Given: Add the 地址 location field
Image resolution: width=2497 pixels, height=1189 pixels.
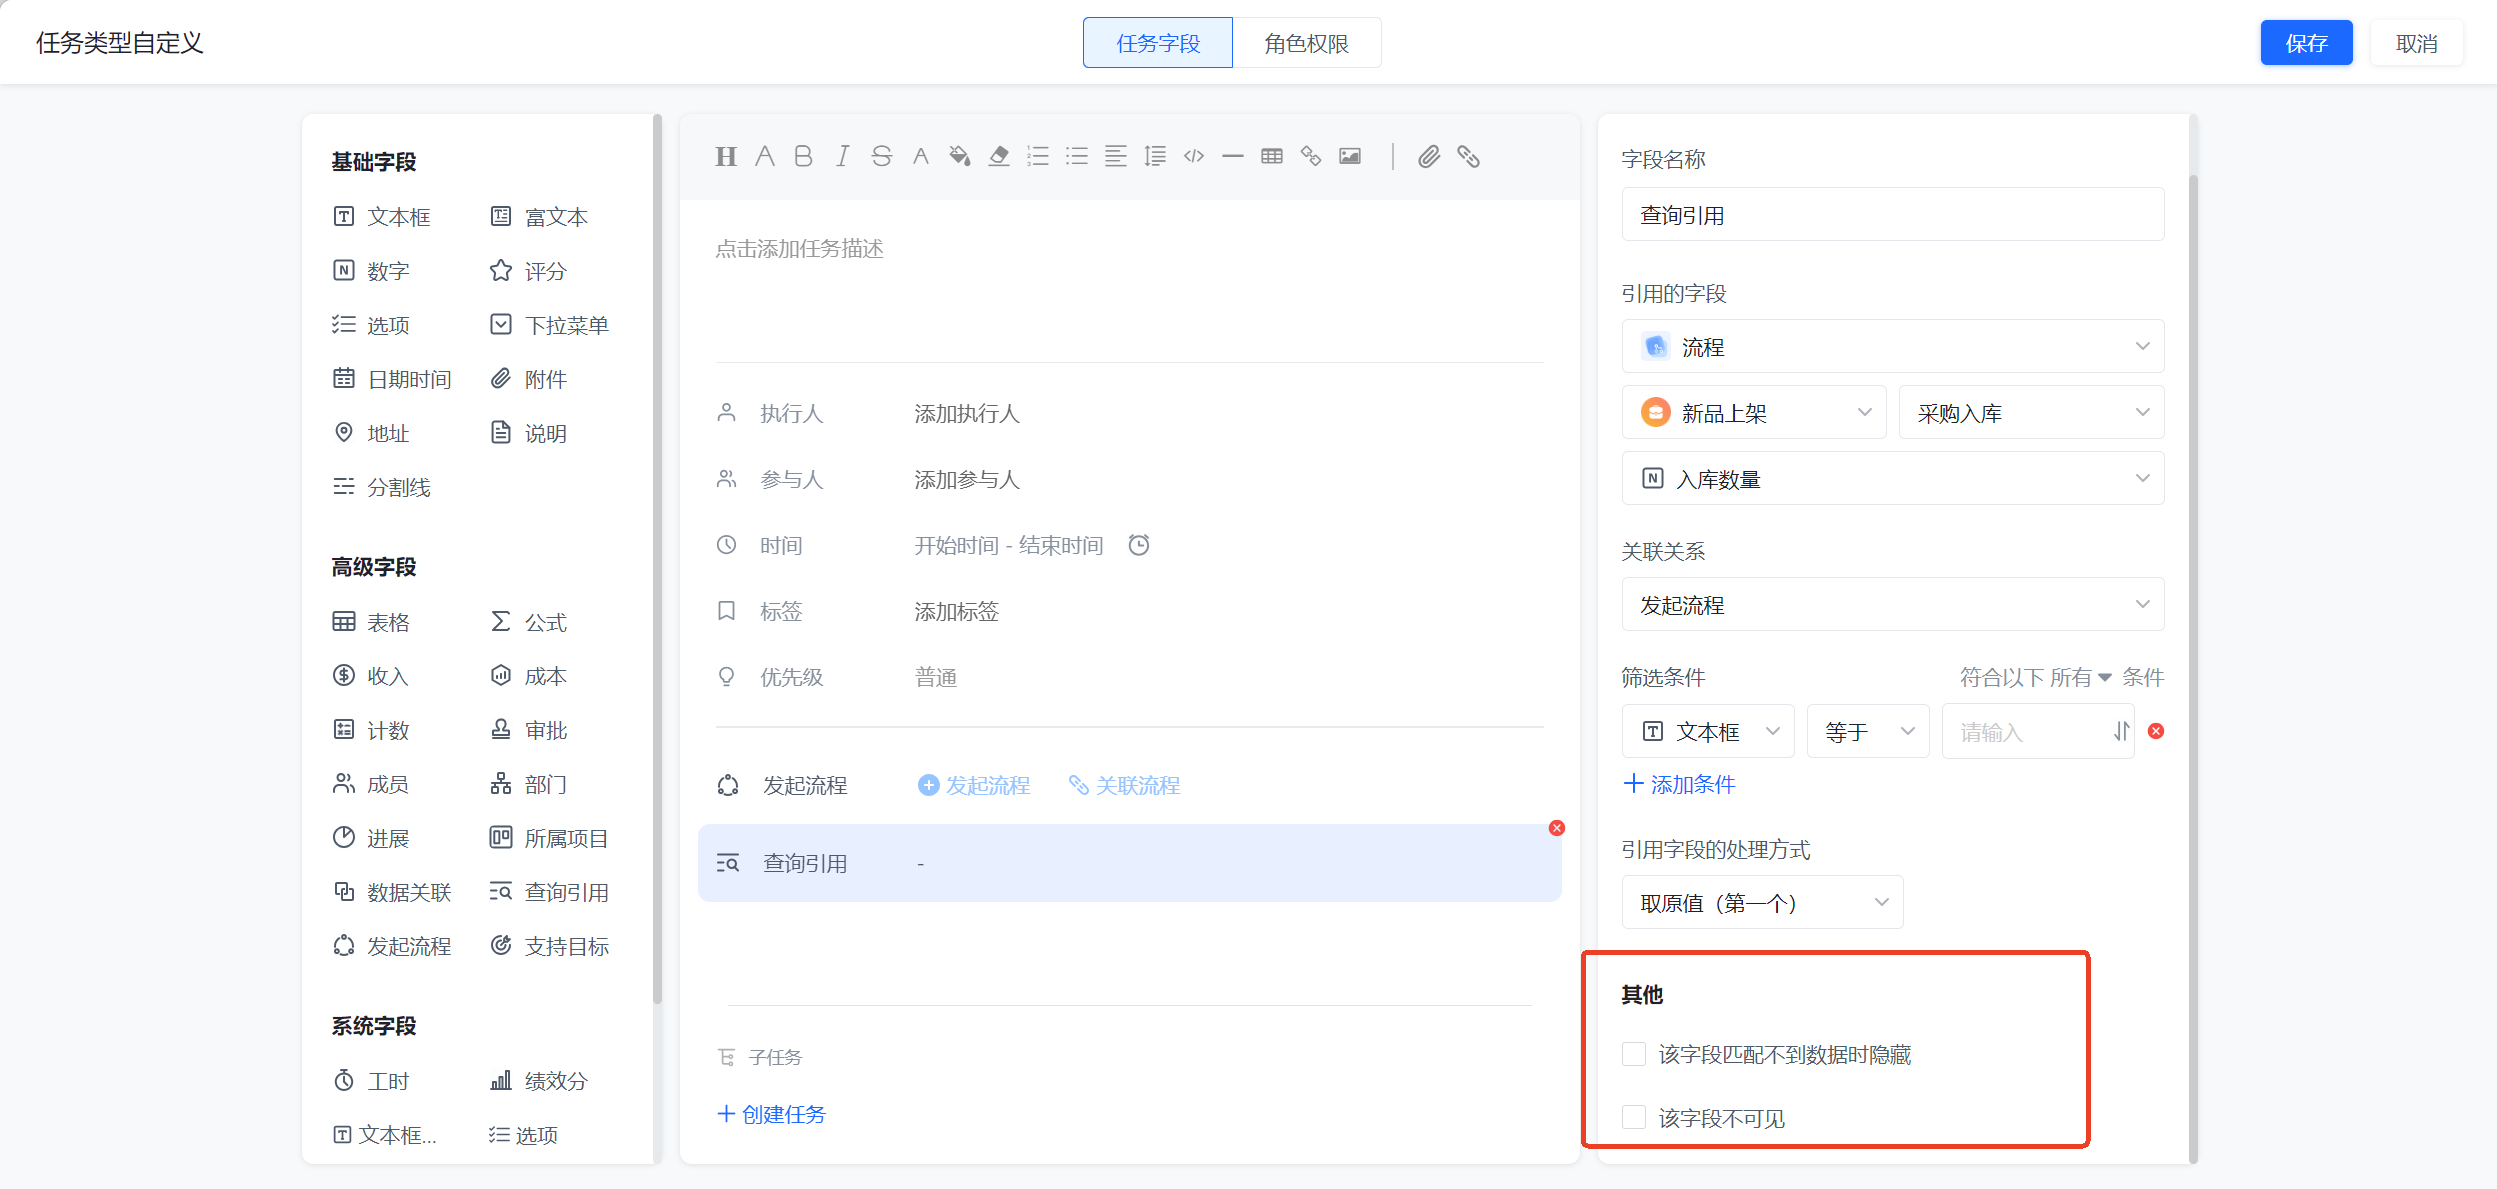Looking at the screenshot, I should (x=371, y=433).
